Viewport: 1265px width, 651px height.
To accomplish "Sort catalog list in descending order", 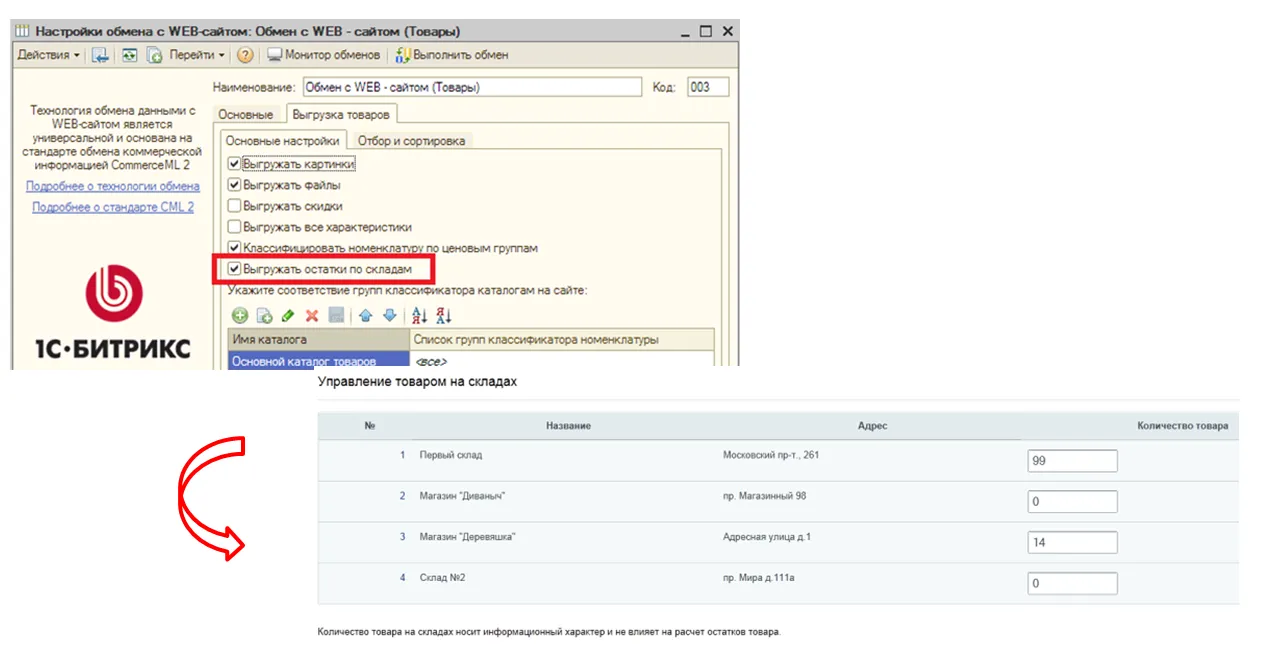I will click(444, 315).
